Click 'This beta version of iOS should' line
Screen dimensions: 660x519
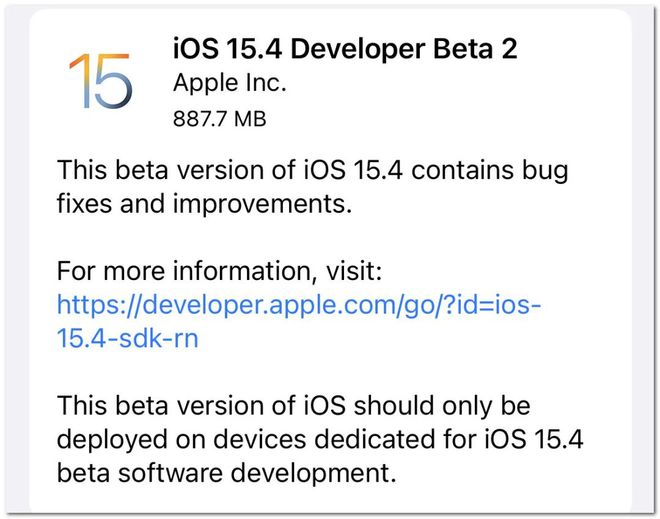(x=293, y=405)
